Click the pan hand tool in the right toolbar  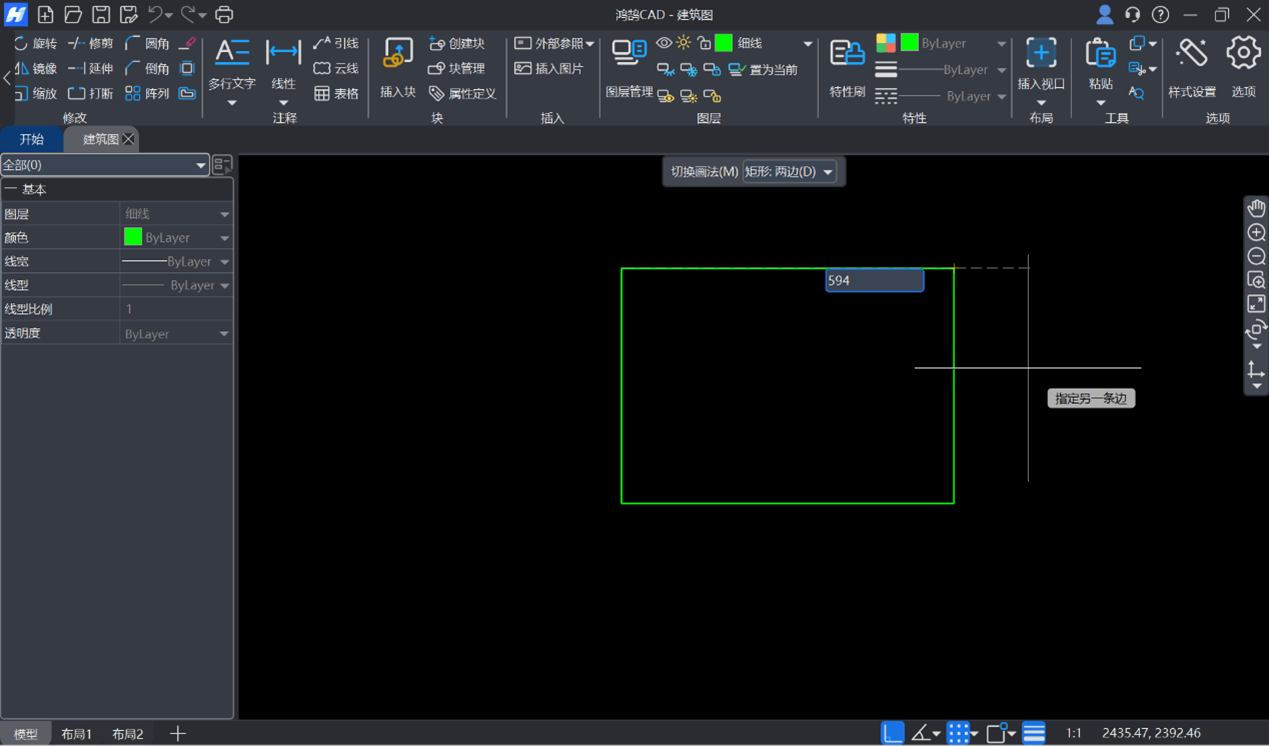pos(1256,208)
